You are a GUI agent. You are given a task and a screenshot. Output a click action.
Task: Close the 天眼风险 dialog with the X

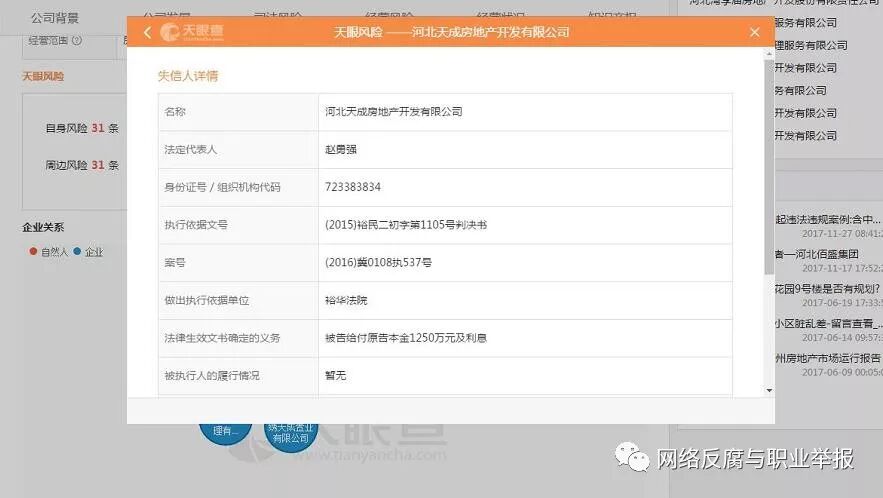pos(755,32)
